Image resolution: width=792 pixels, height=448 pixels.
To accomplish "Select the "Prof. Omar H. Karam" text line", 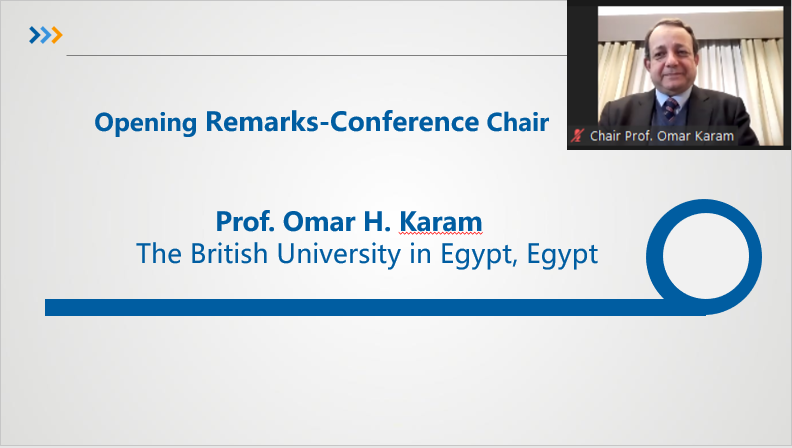I will pos(349,221).
